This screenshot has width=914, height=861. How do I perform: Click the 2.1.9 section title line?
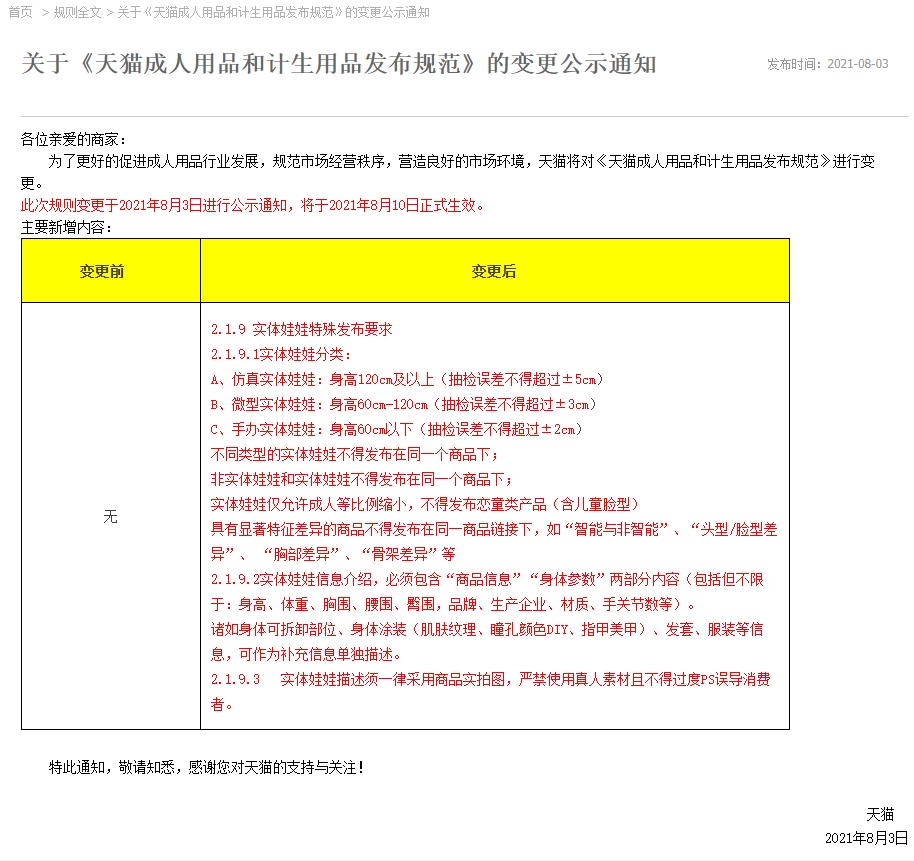tap(301, 329)
